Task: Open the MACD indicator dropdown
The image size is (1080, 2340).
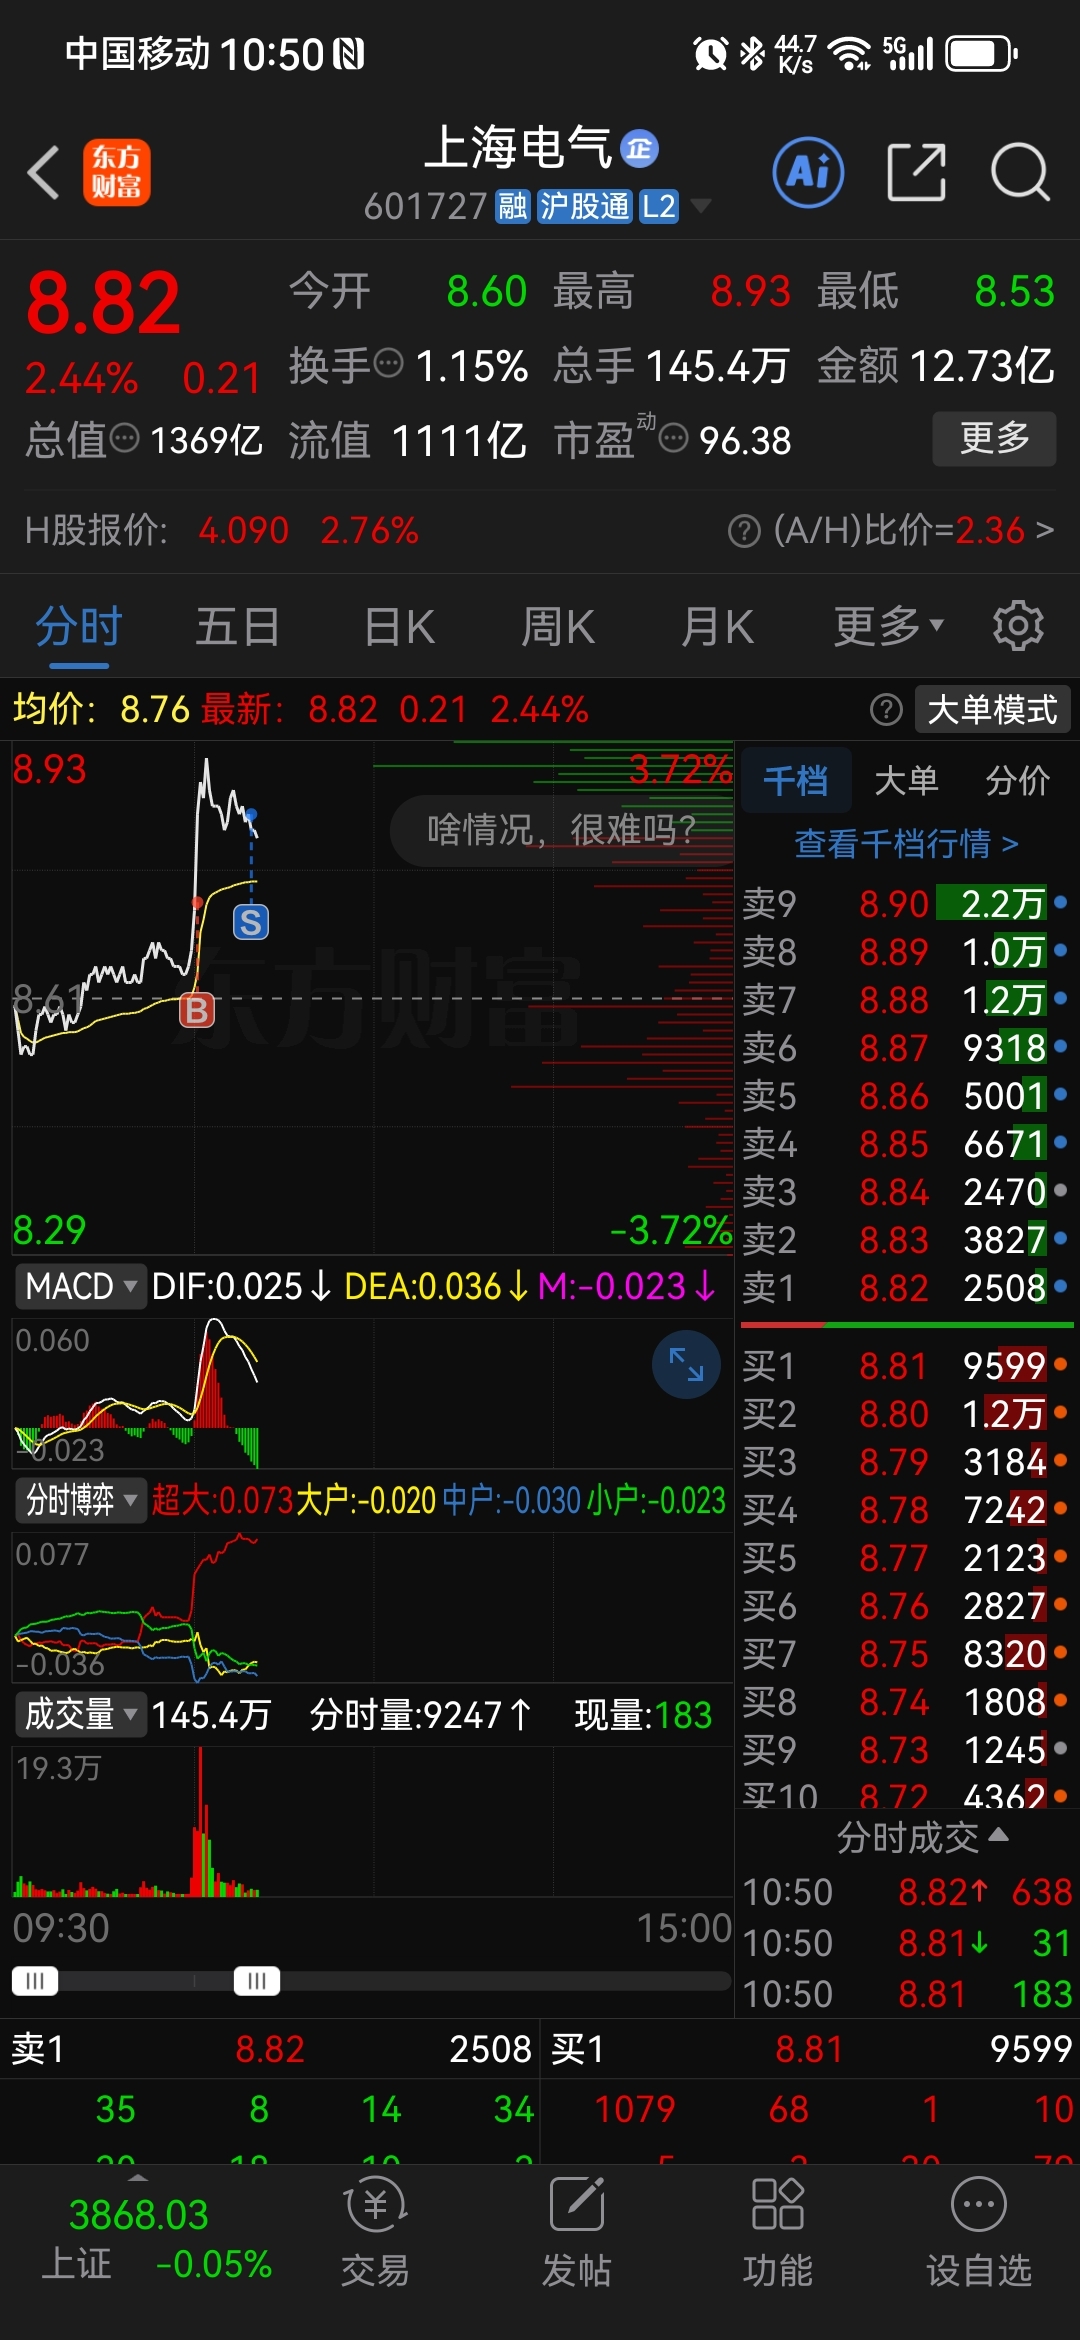Action: (80, 1286)
